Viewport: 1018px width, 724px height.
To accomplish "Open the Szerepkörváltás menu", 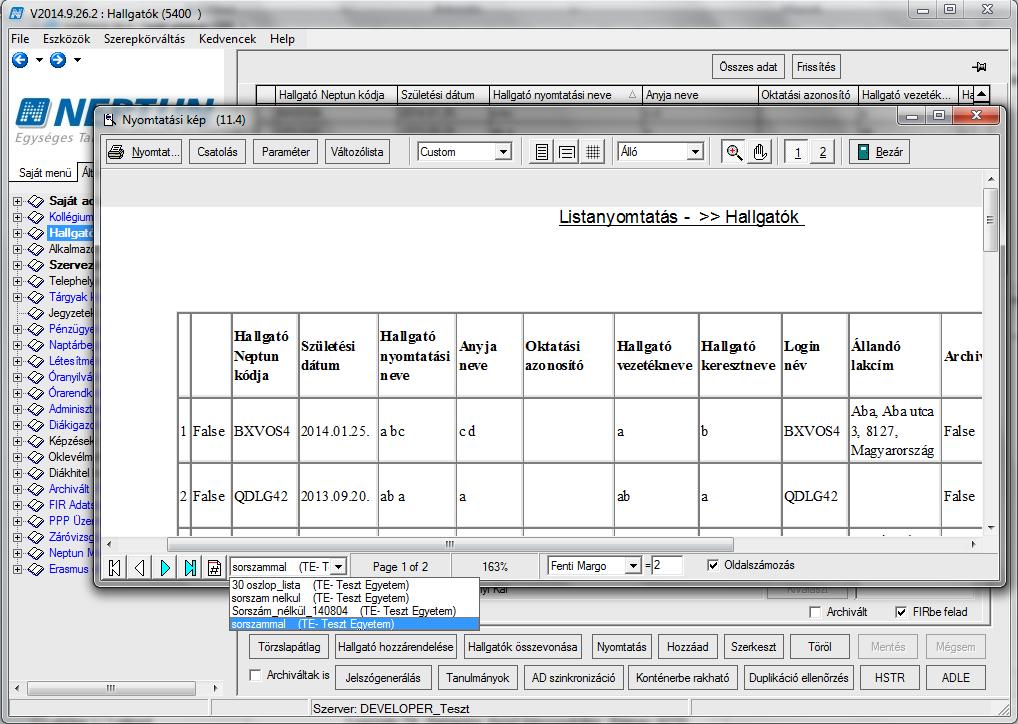I will [x=144, y=39].
